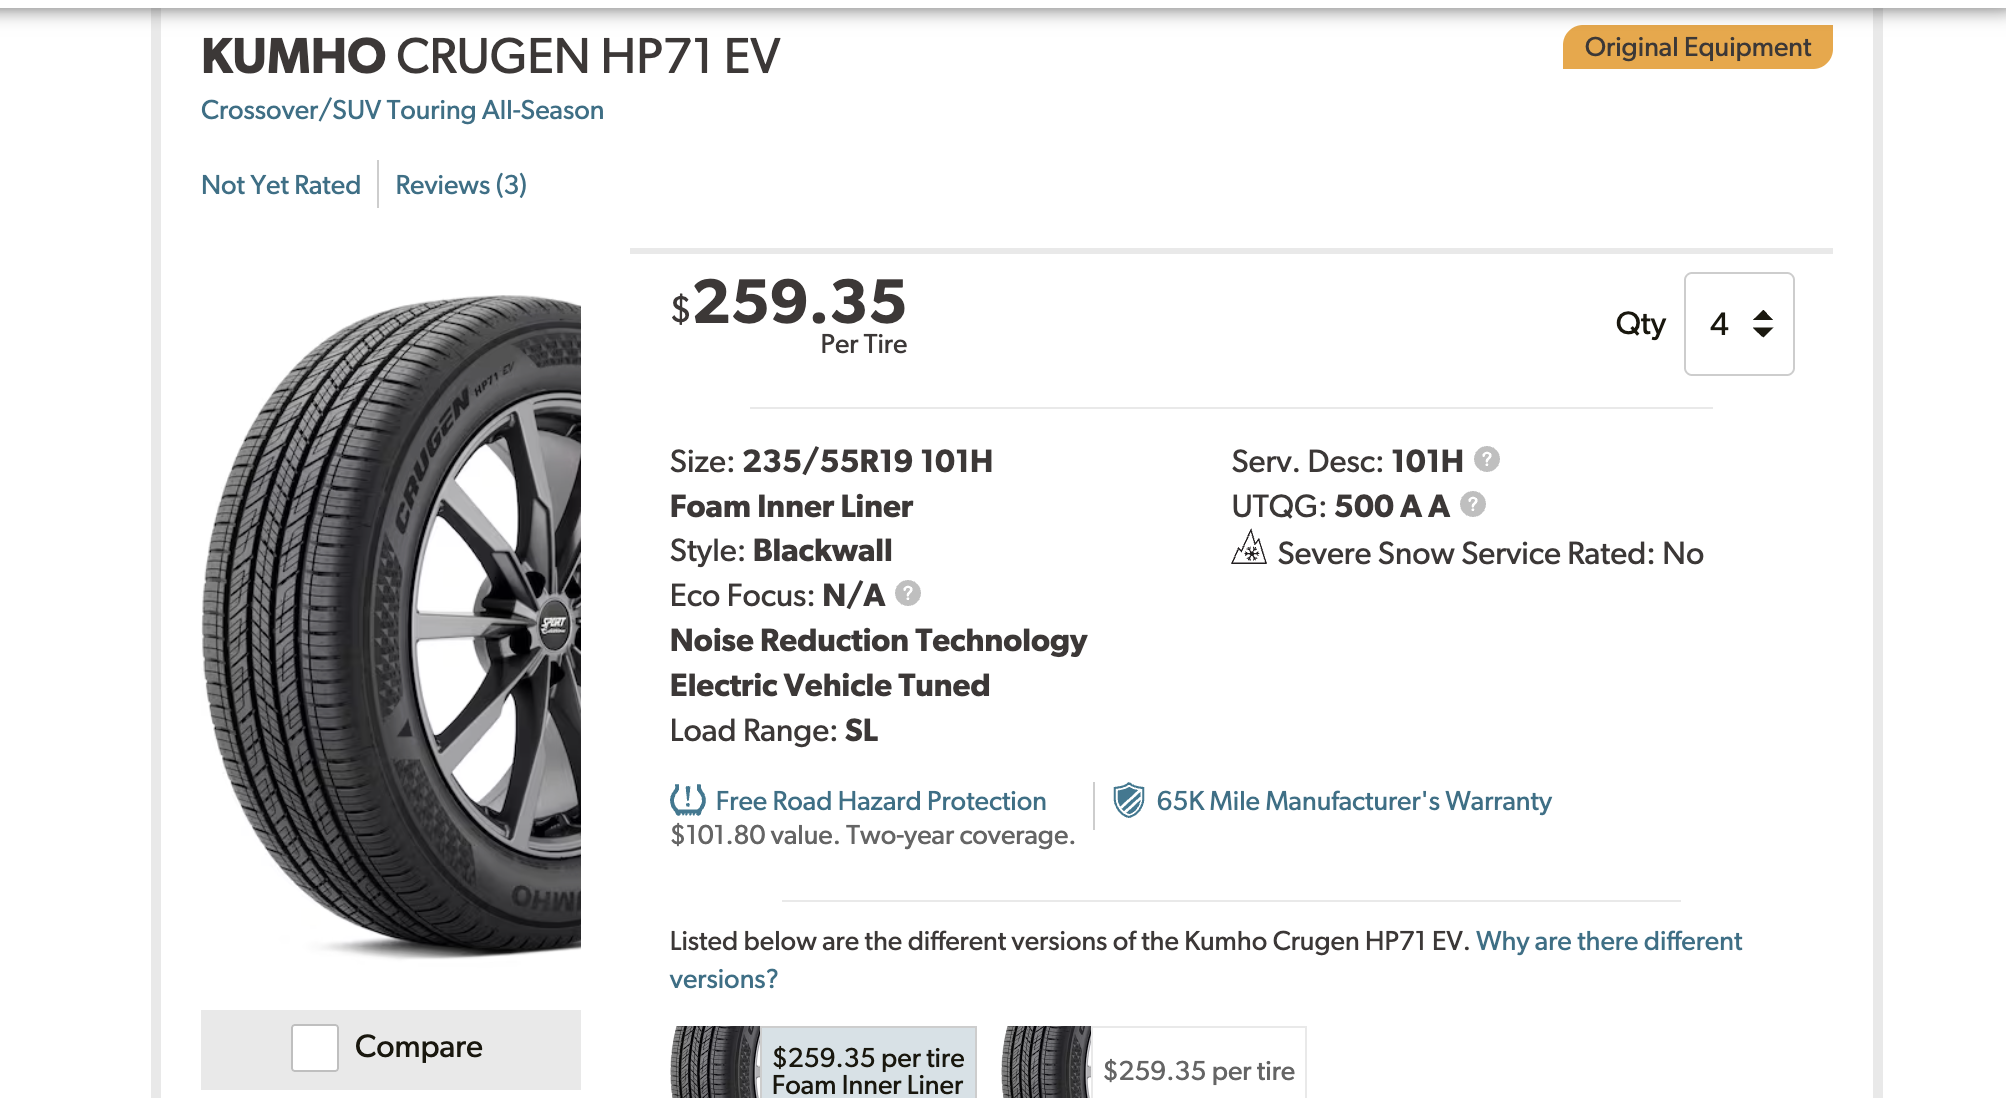Click the Eco Focus question mark icon

[907, 593]
